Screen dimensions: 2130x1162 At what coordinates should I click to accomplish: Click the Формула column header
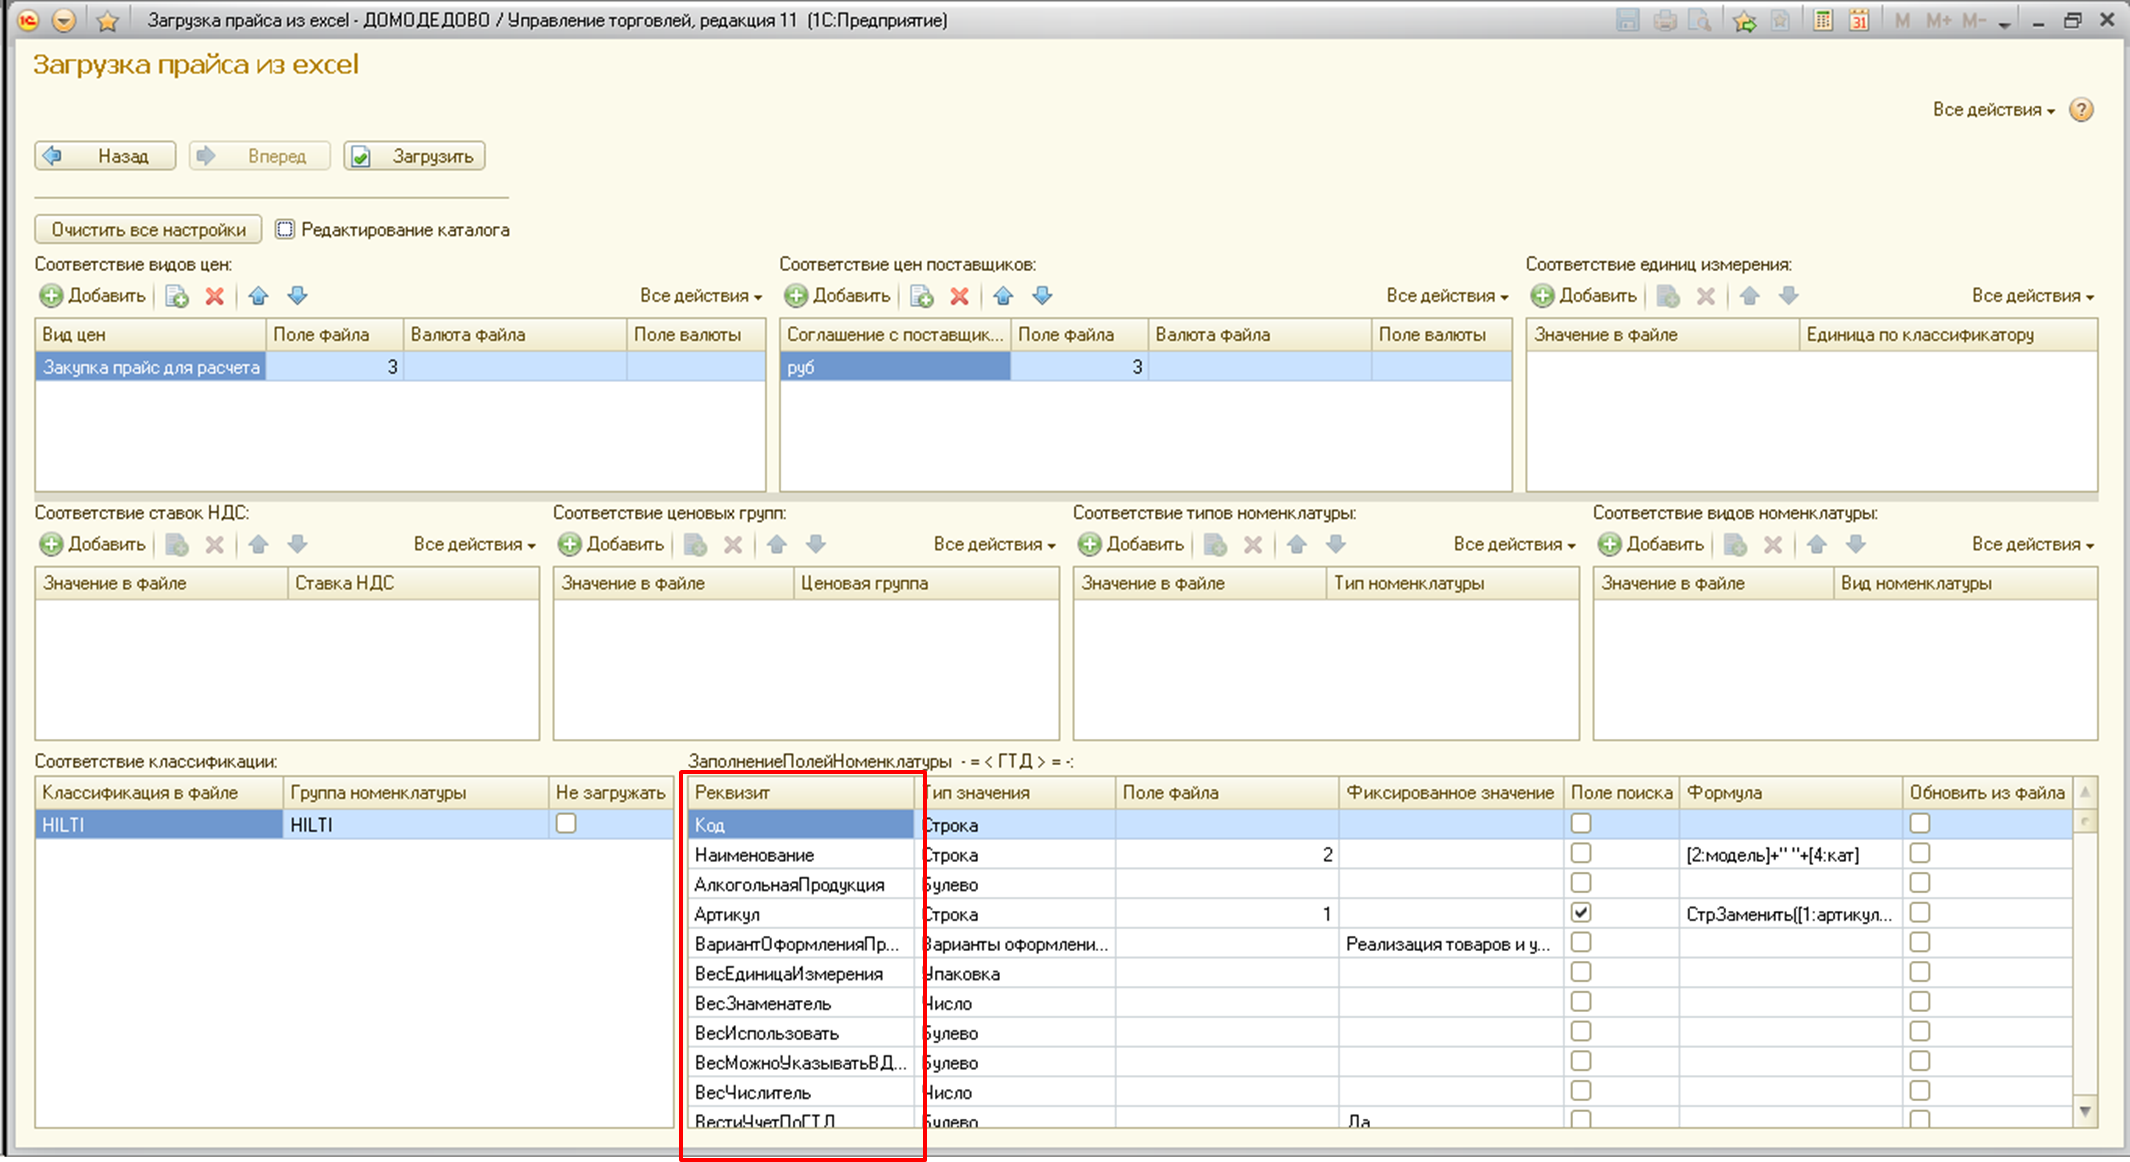point(1790,793)
